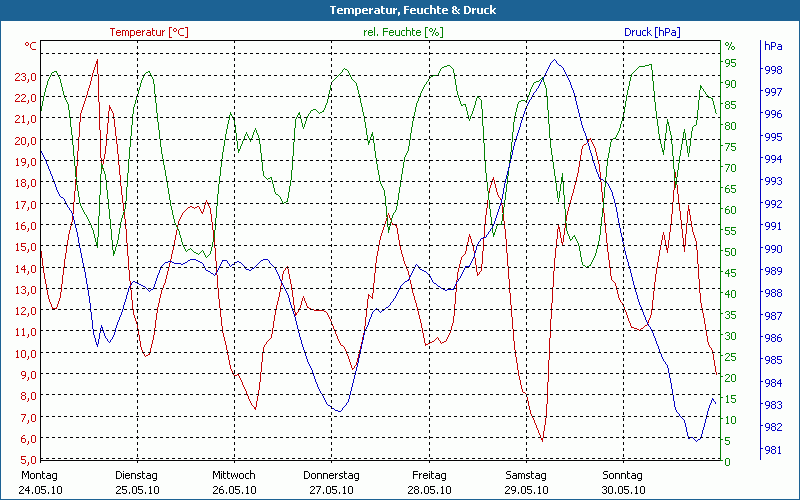Click the '995' pressure axis value
This screenshot has width=800, height=500.
(773, 137)
